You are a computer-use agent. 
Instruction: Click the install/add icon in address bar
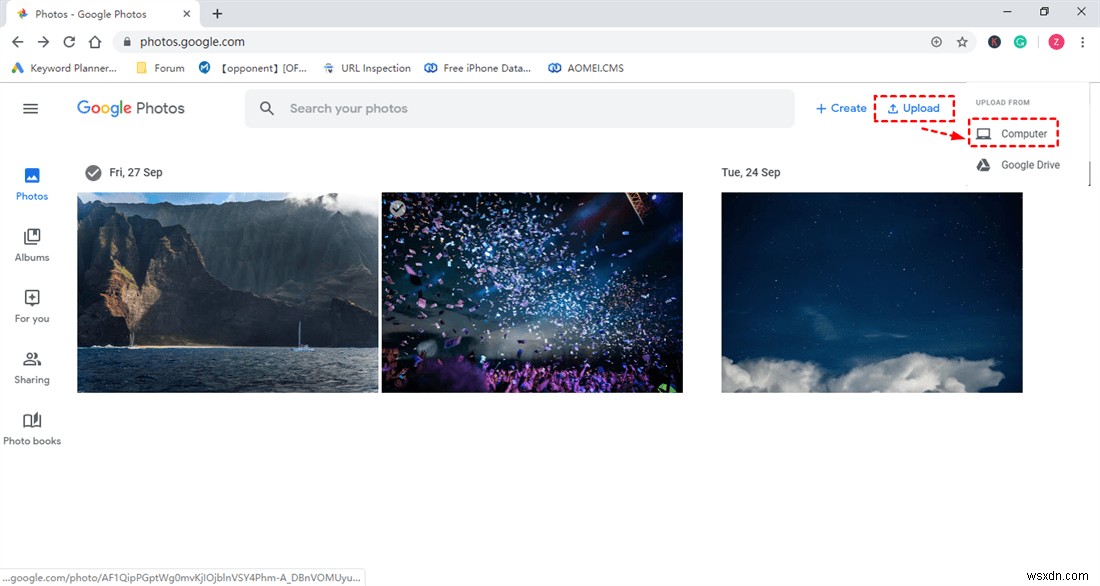[936, 42]
